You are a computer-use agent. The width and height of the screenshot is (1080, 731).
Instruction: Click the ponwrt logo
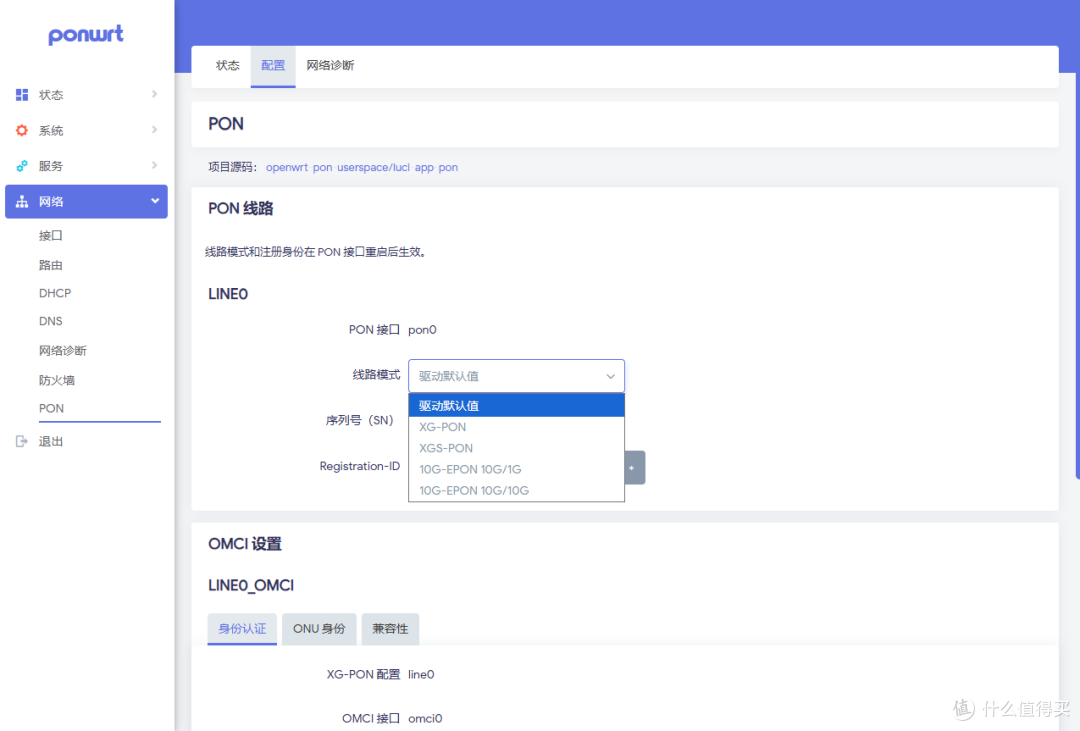pyautogui.click(x=85, y=35)
